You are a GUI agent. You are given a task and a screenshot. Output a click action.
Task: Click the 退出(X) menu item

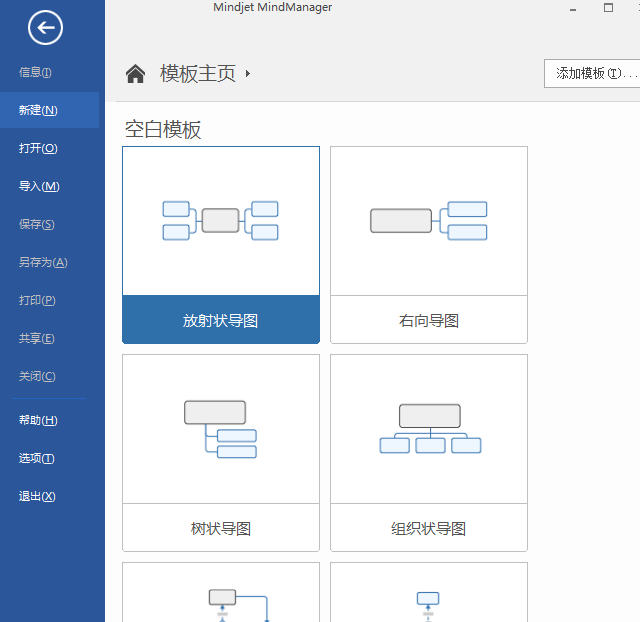point(37,496)
